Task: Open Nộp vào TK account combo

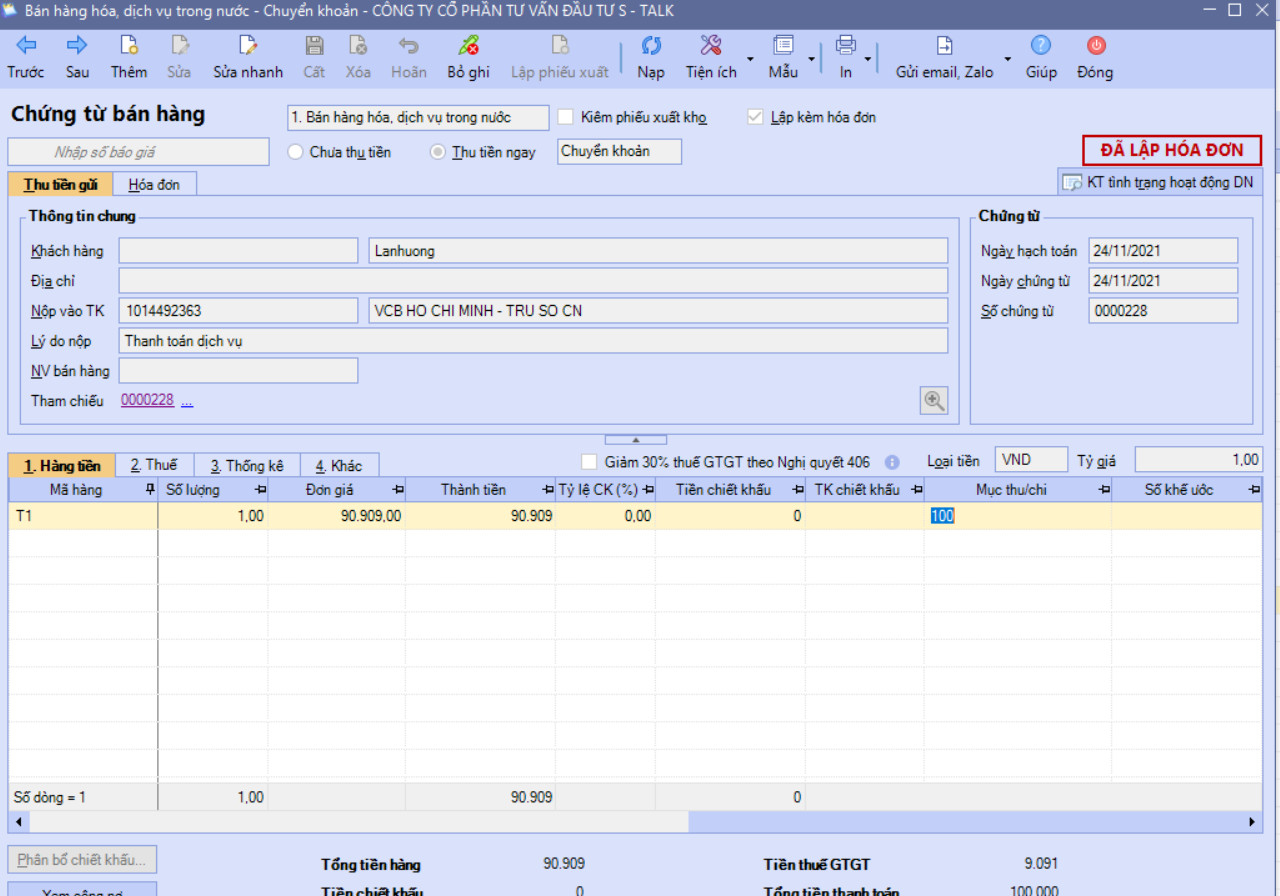Action: (238, 311)
